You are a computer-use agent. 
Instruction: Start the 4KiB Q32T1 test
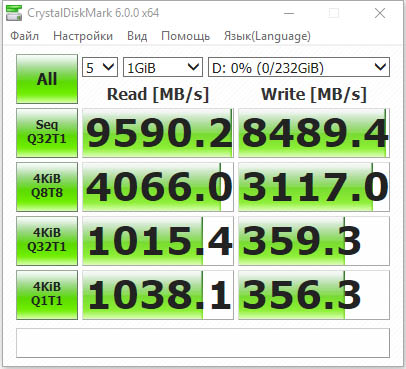47,241
